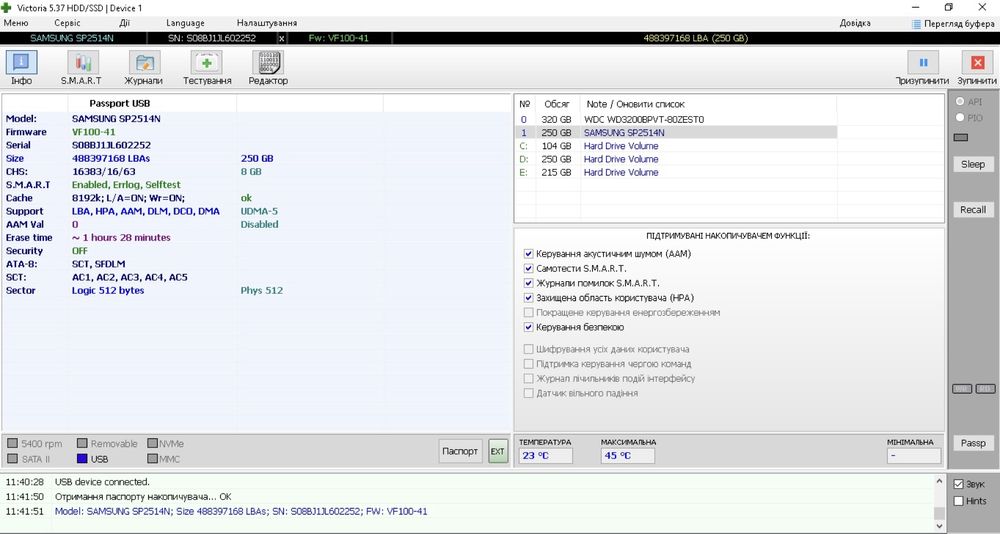Click the МІНІМАЛЬНА temperature field
The image size is (1000, 534).
click(x=913, y=456)
